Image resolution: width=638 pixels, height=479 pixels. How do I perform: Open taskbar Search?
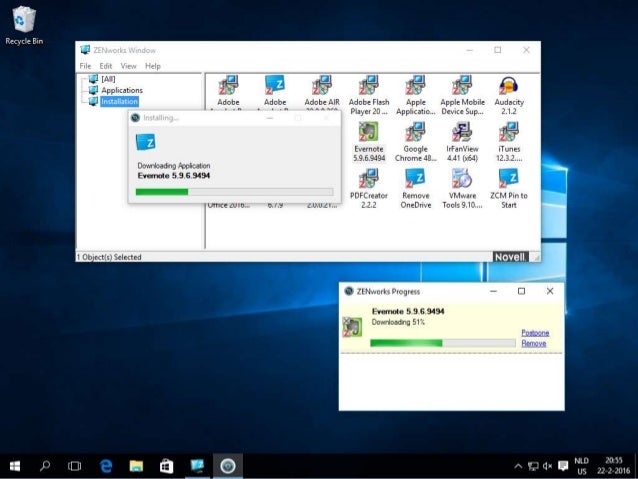45,466
